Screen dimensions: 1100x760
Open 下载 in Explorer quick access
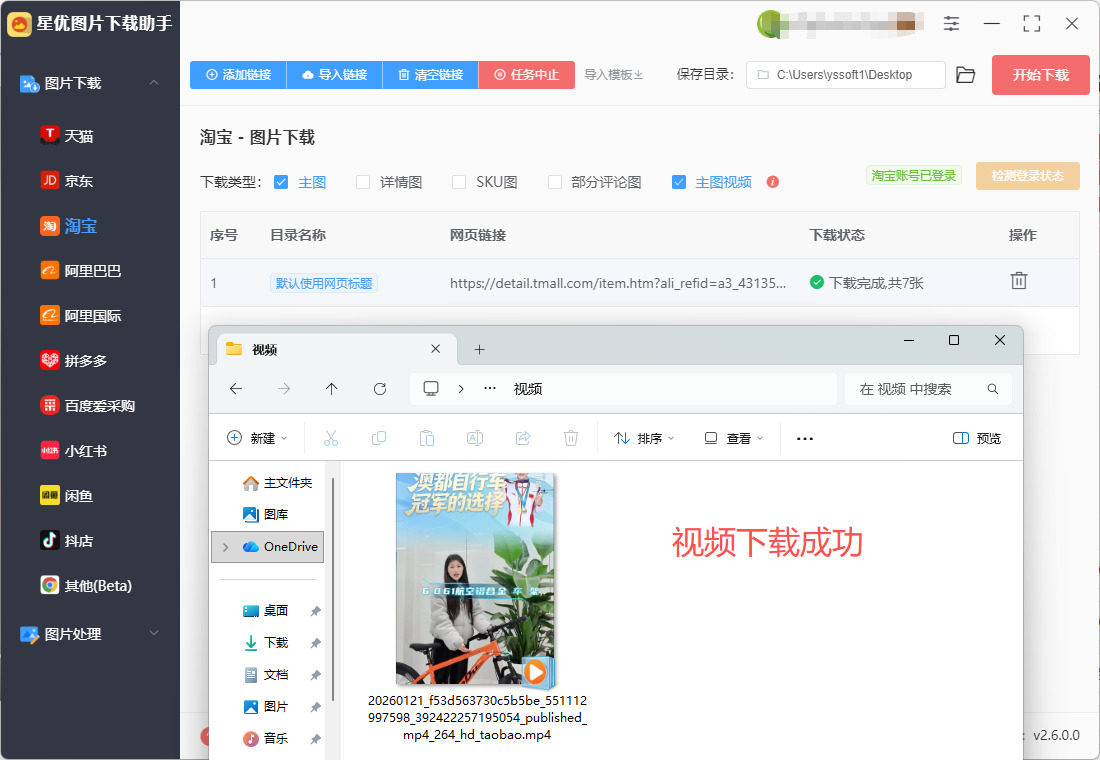266,643
